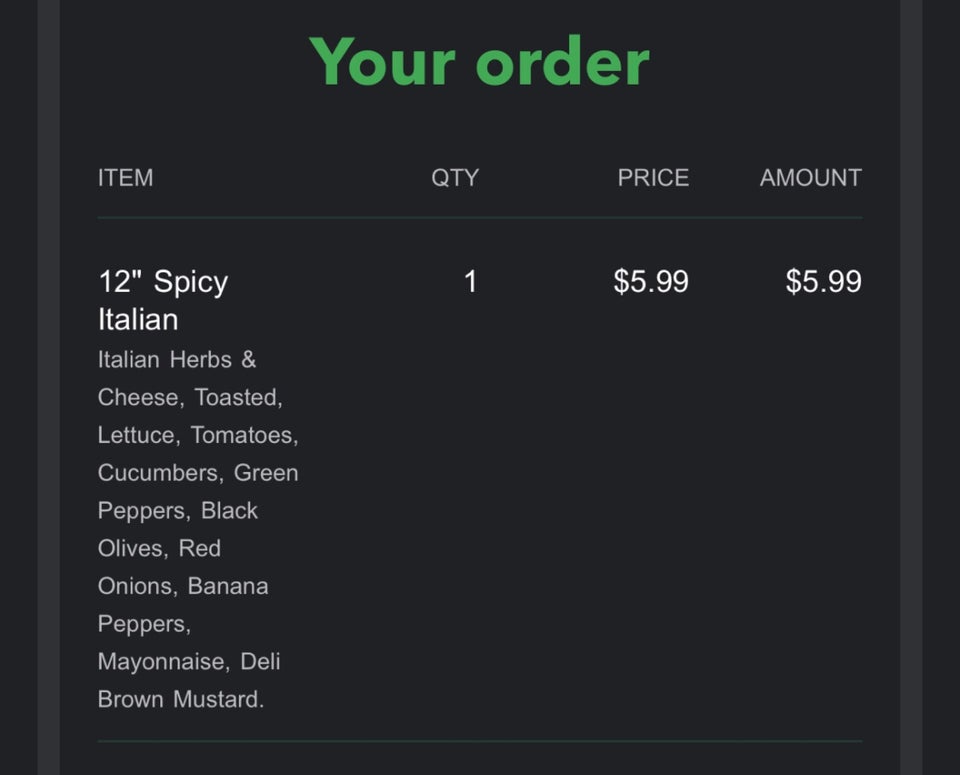
Task: Select the PRICE column header
Action: (653, 178)
